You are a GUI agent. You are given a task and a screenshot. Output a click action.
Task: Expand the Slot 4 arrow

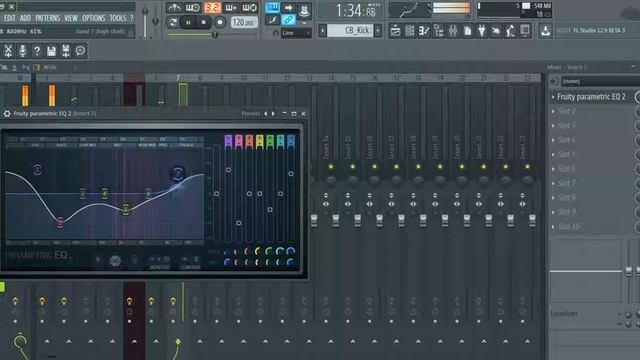pos(553,140)
